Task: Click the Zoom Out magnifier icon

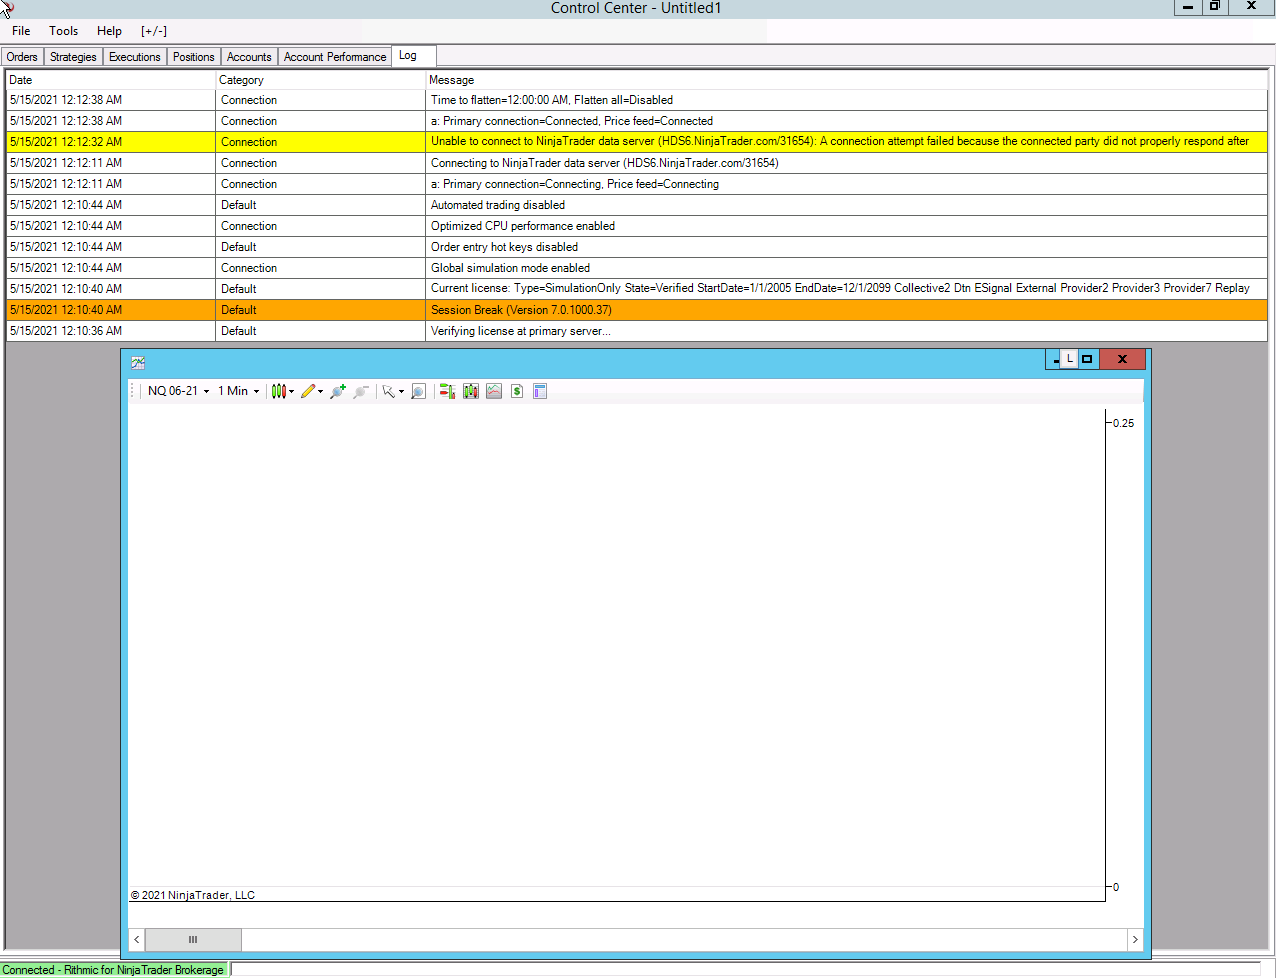Action: [361, 391]
